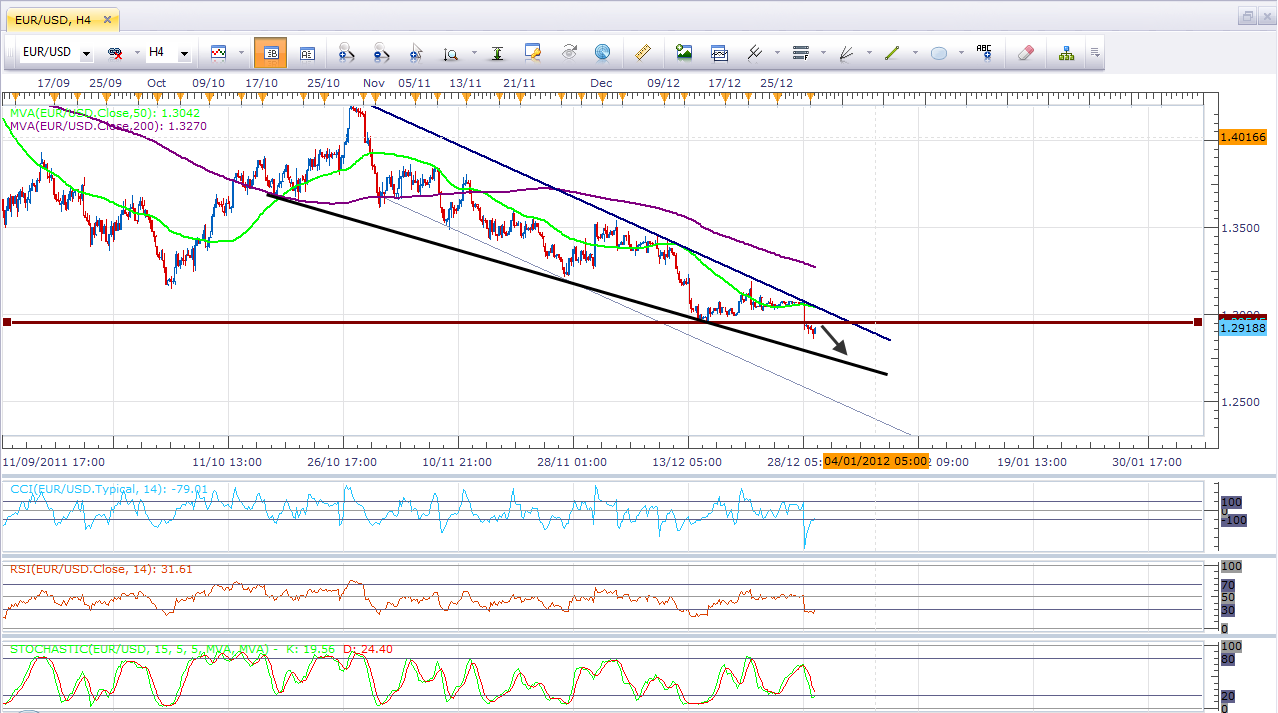This screenshot has width=1278, height=713.
Task: Click the 25/12 label on top date ruler
Action: pyautogui.click(x=777, y=83)
